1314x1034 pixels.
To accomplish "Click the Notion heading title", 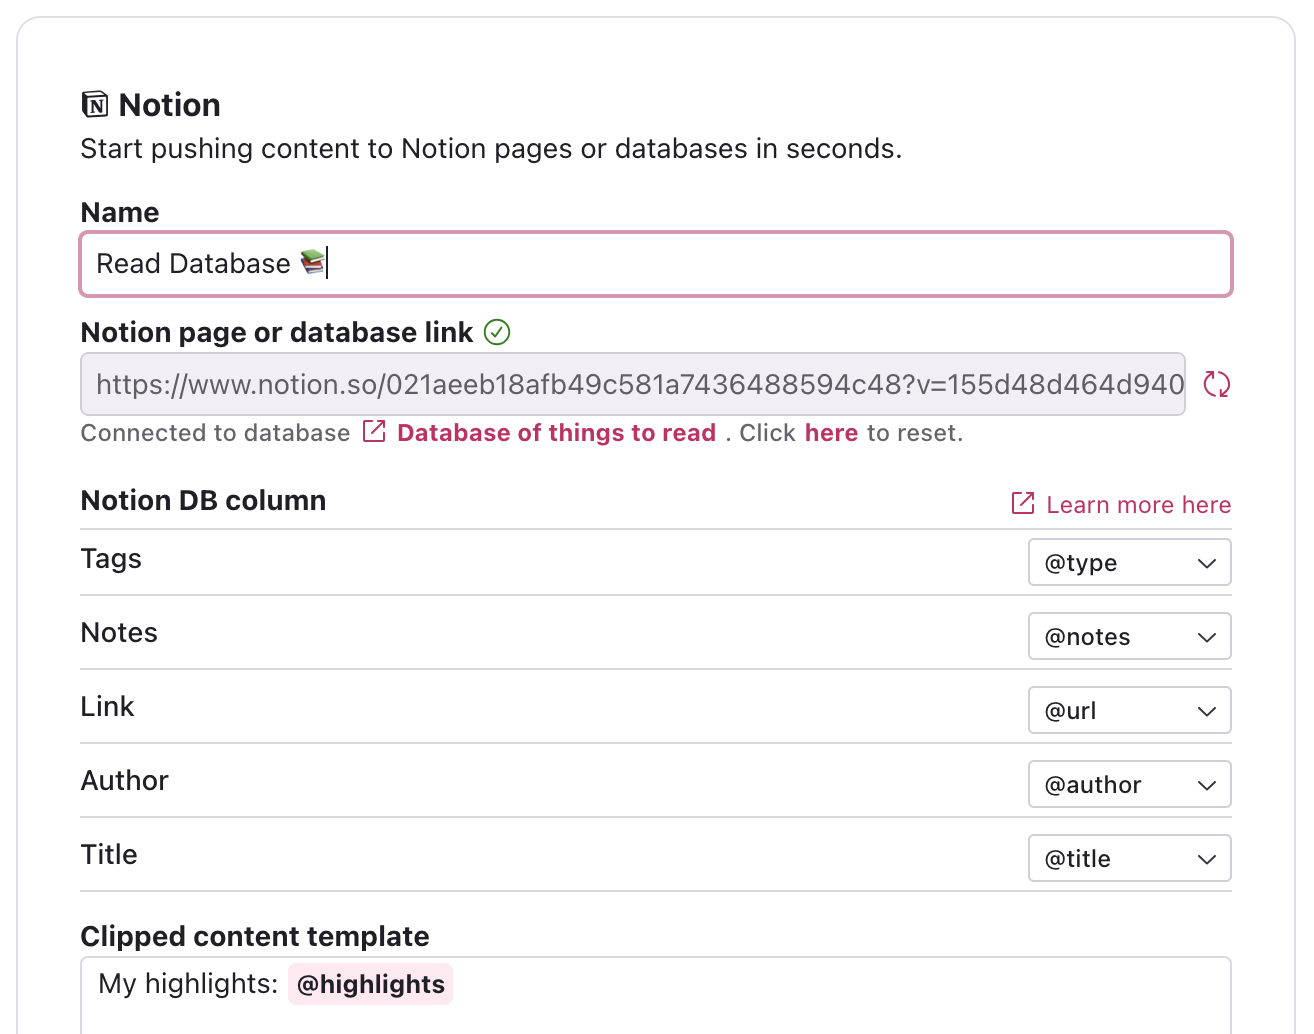I will tap(169, 105).
